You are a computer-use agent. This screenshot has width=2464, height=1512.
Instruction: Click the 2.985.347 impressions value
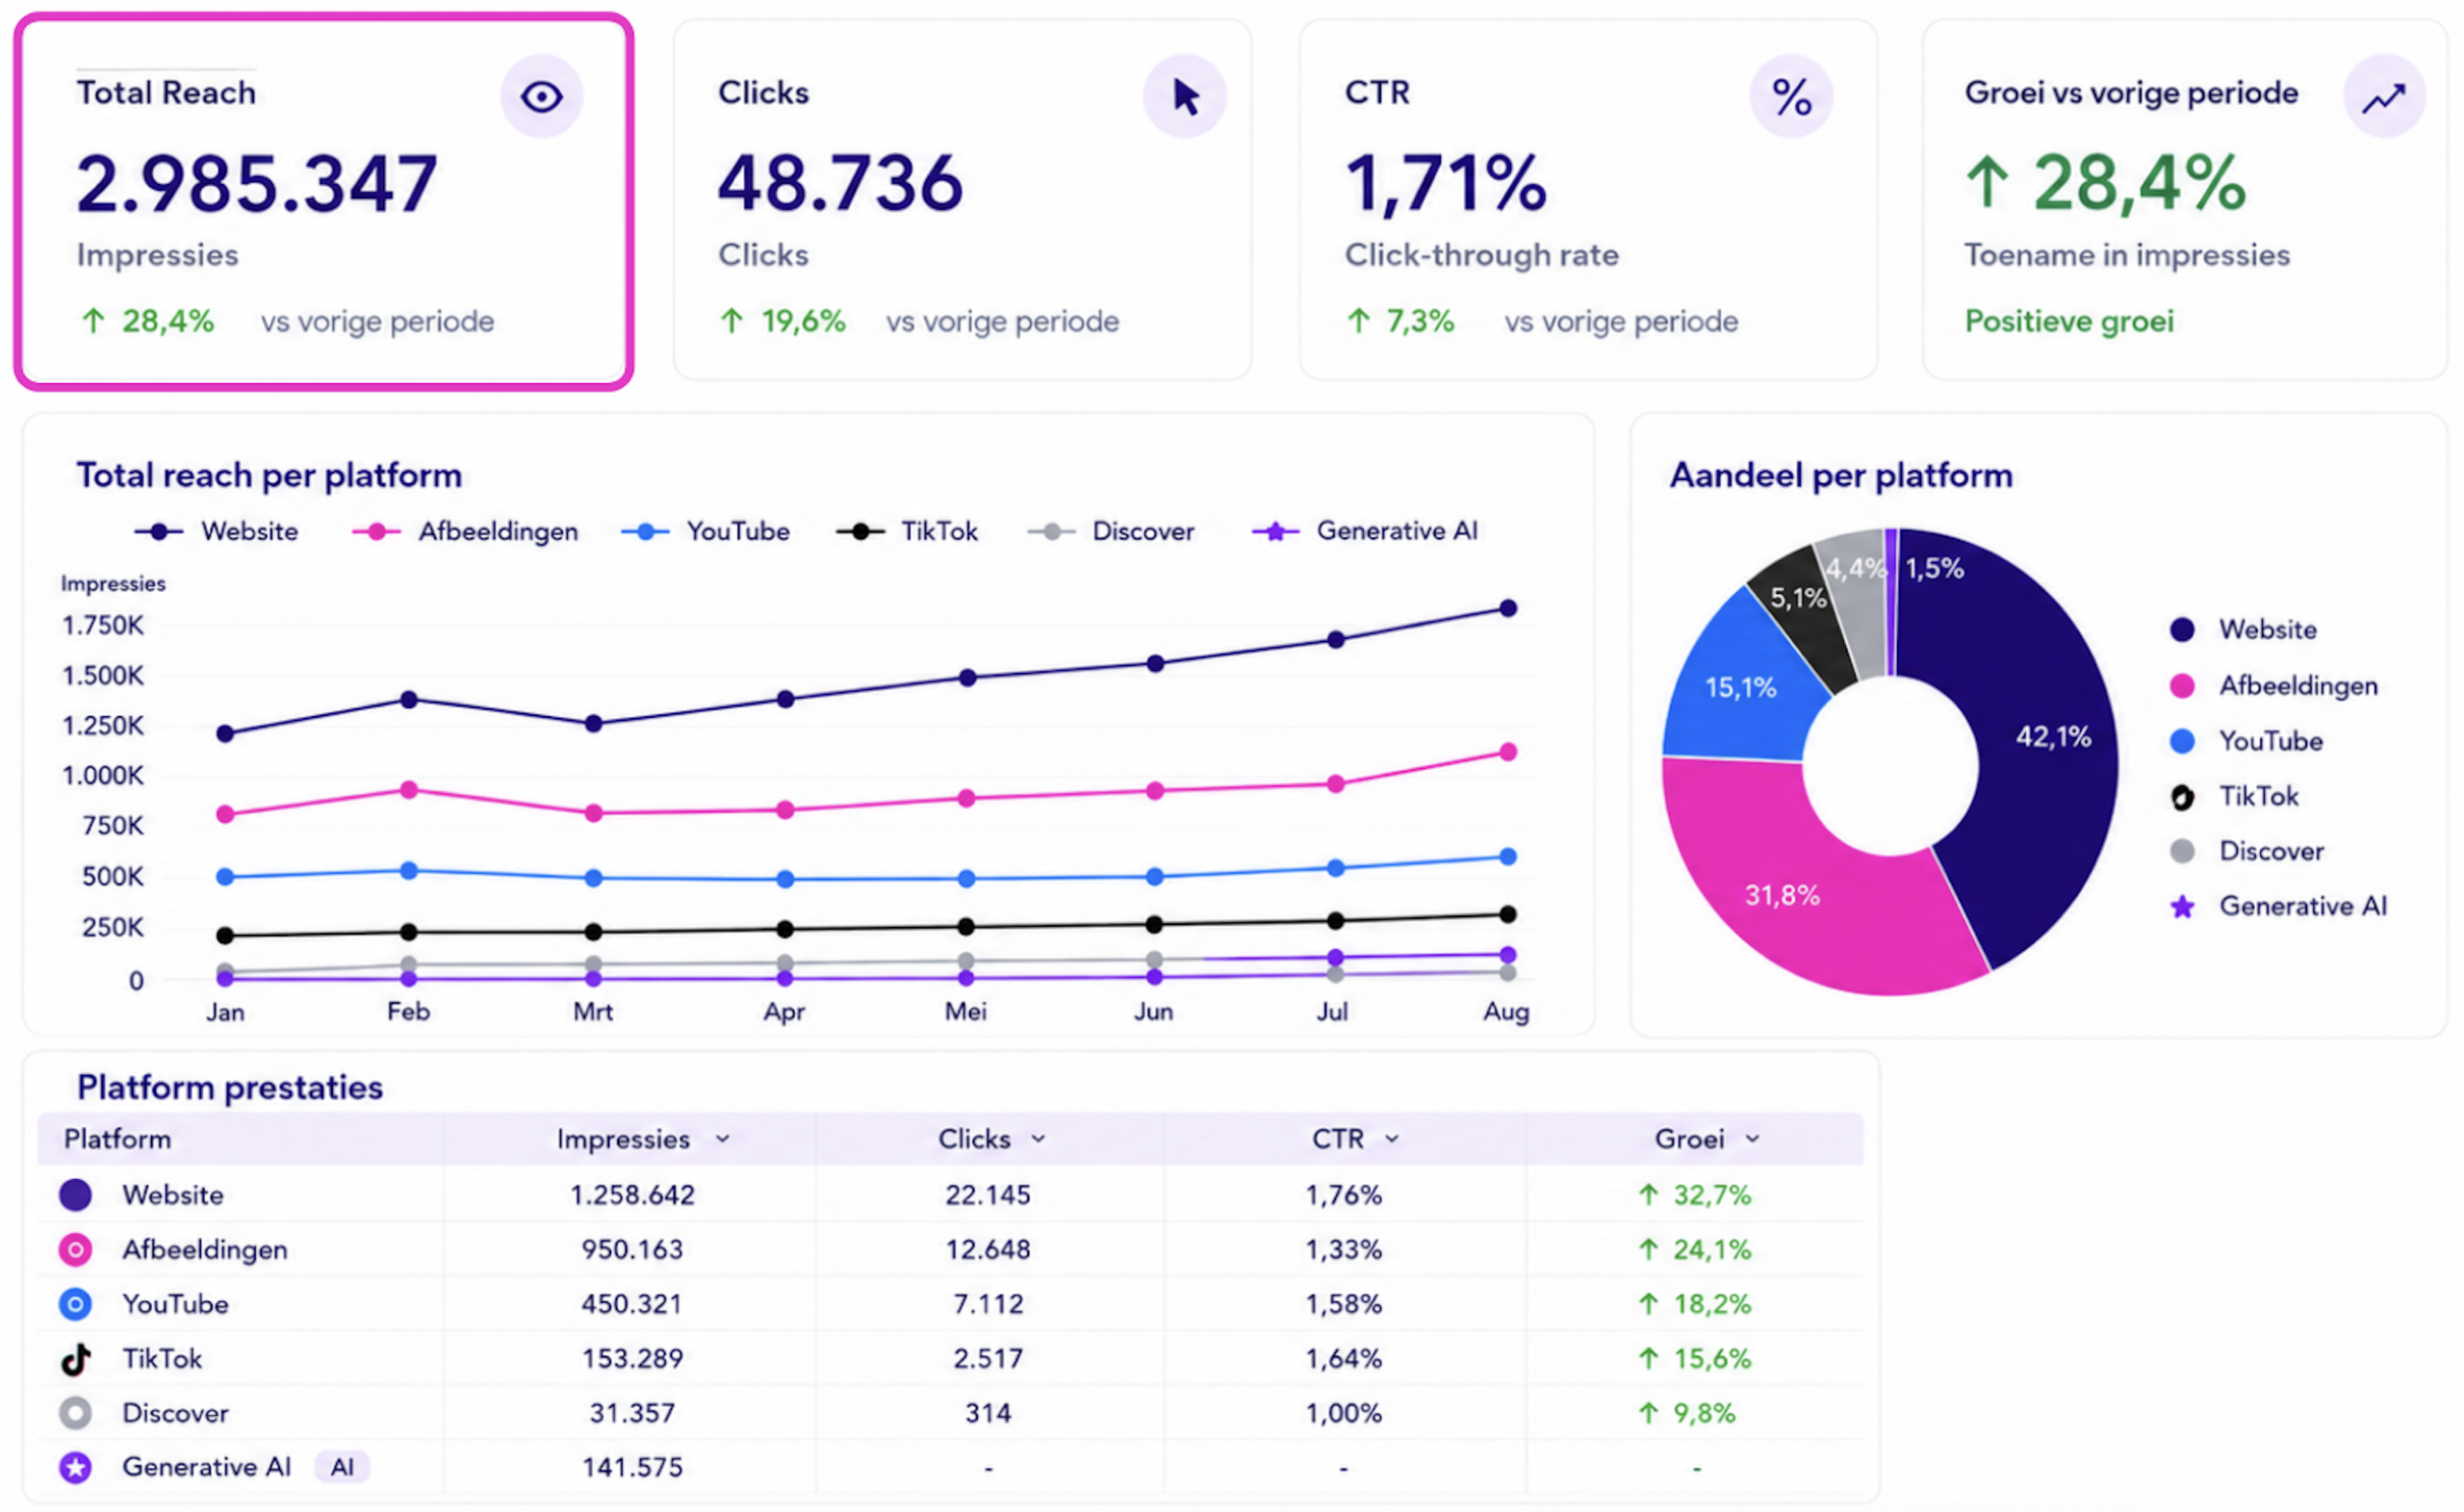[257, 184]
